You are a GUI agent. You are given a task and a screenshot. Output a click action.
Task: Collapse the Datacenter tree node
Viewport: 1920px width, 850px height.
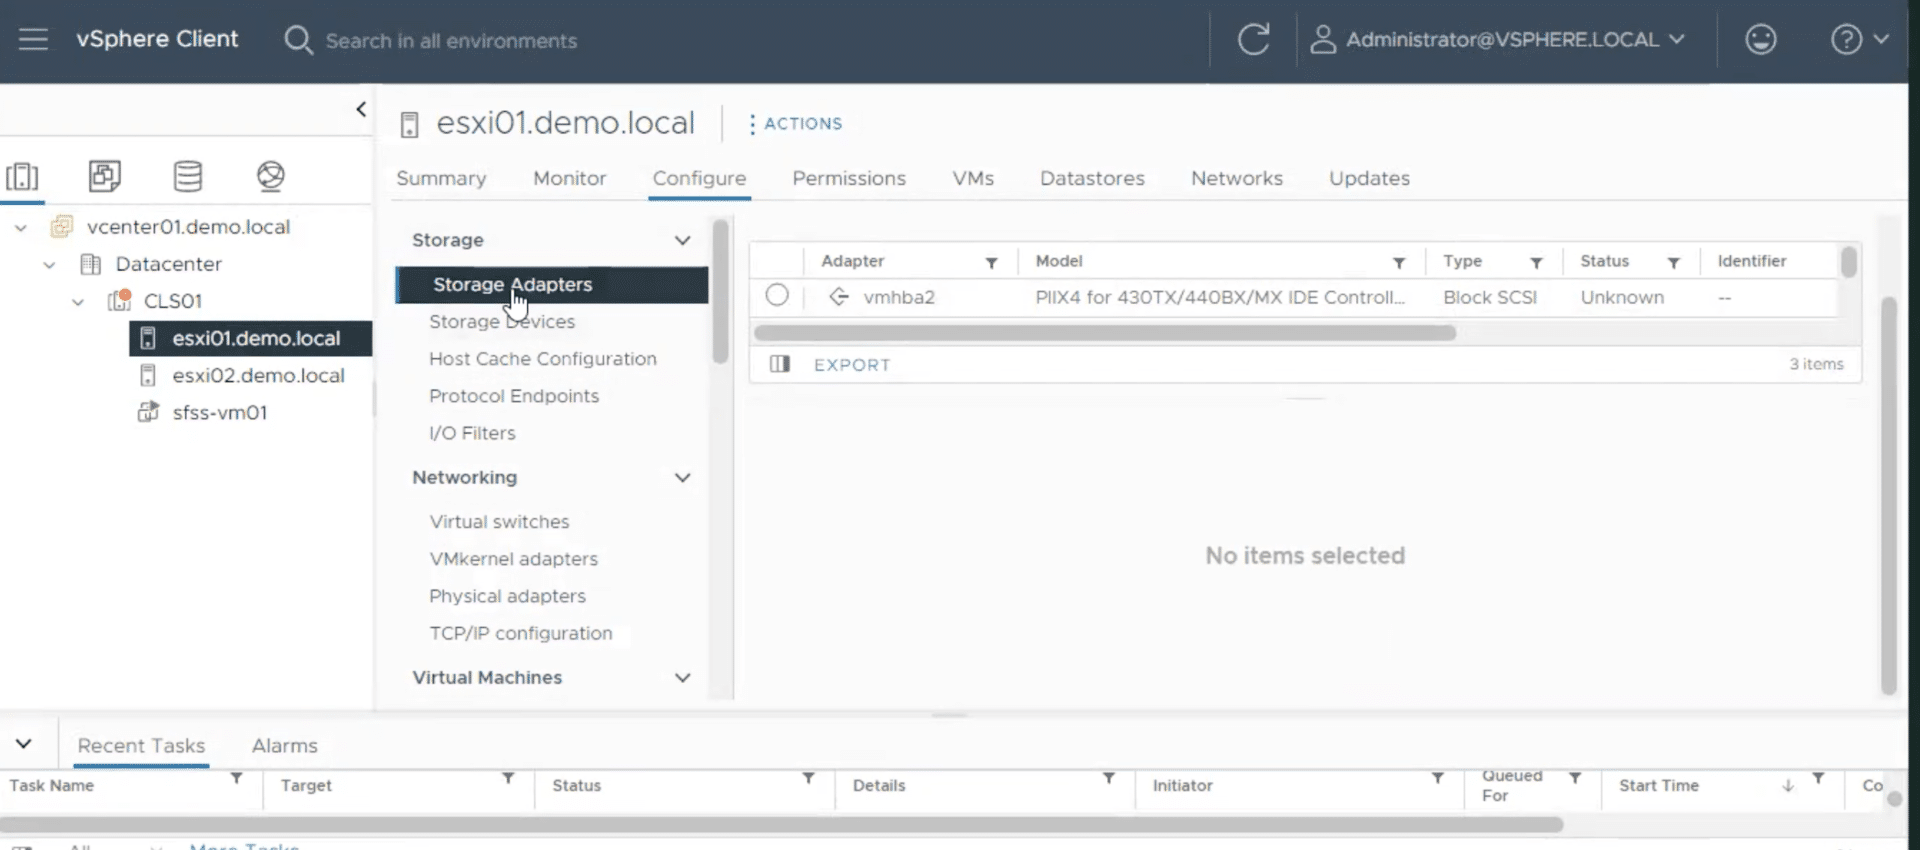[x=49, y=265]
